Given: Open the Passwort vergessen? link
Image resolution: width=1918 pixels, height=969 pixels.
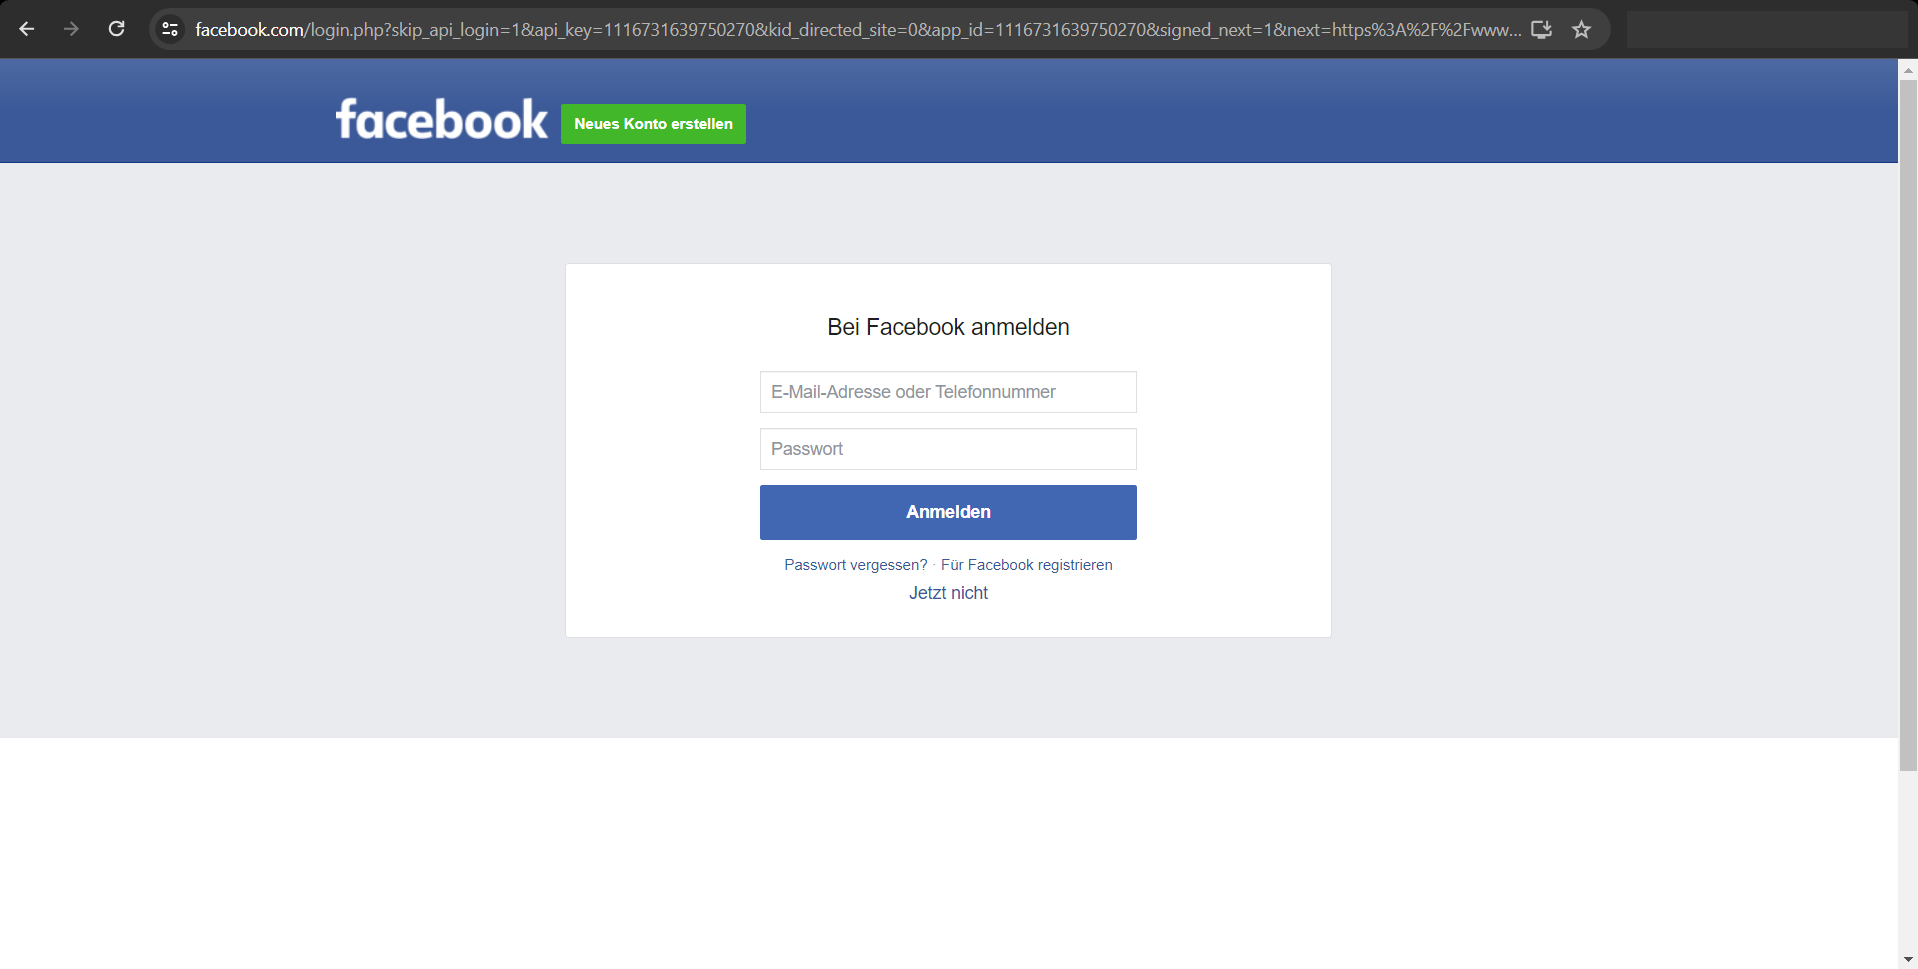Looking at the screenshot, I should point(856,565).
